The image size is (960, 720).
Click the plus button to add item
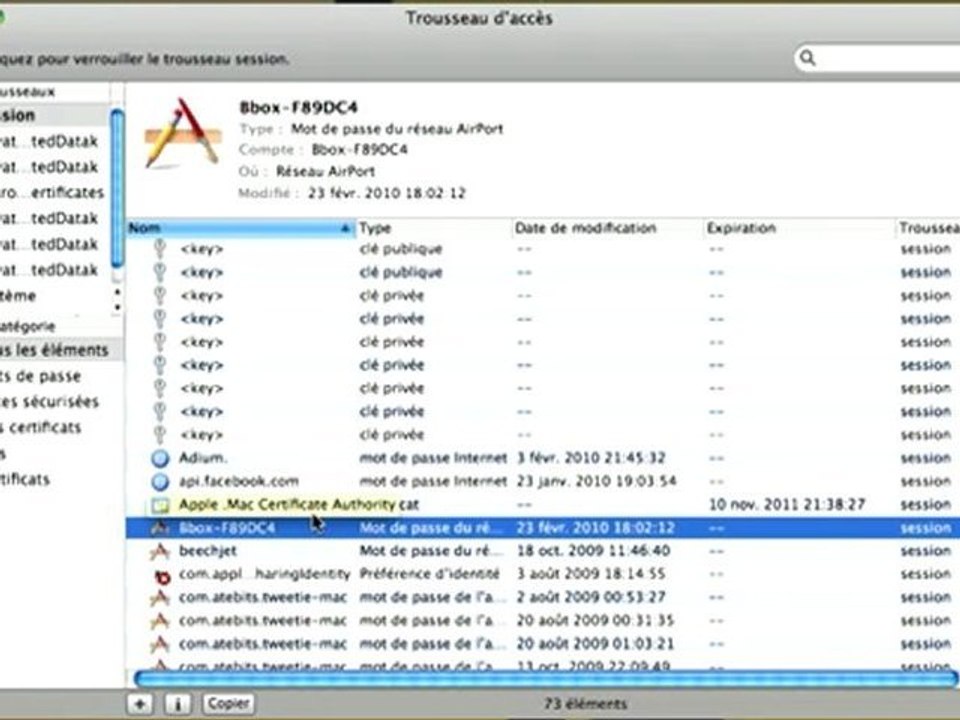coord(140,703)
